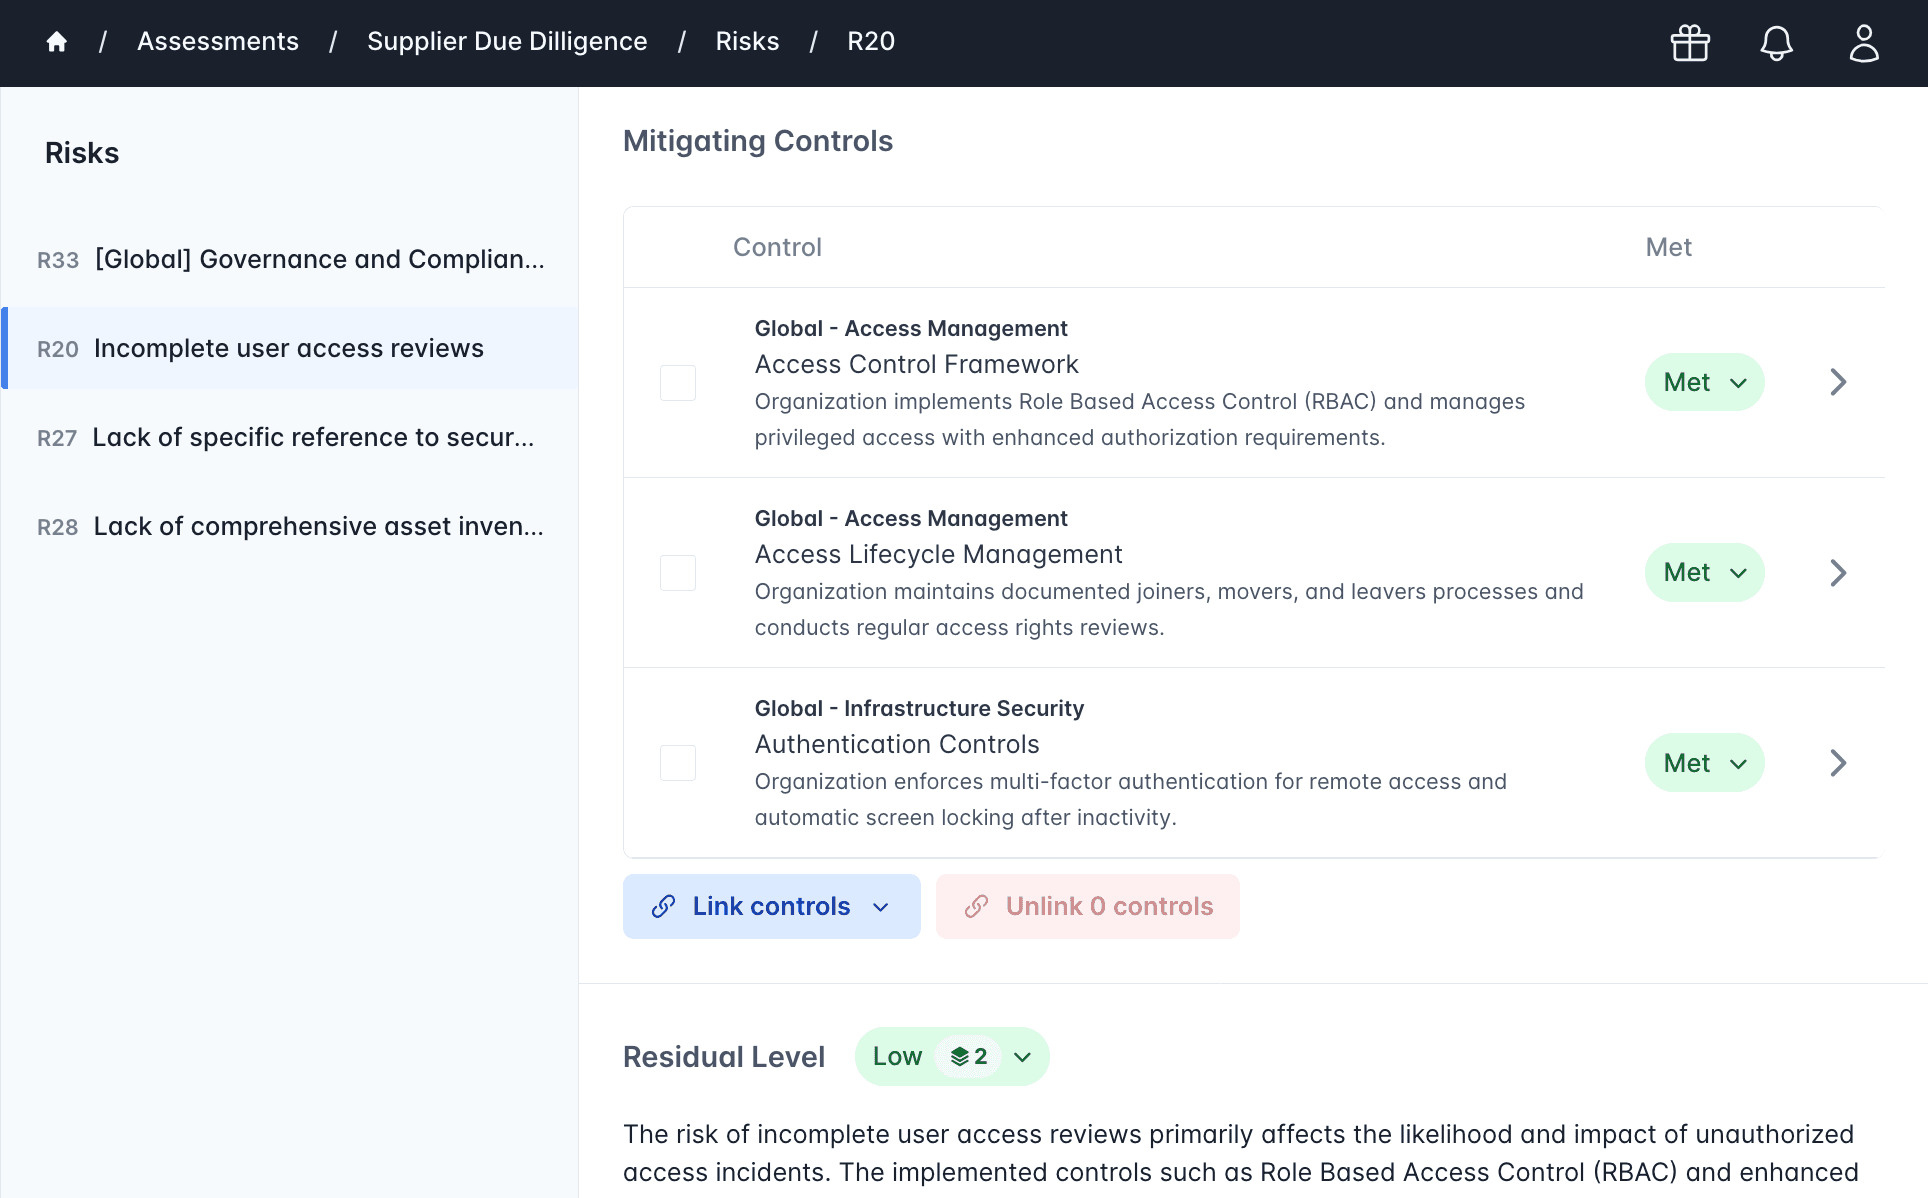This screenshot has height=1198, width=1929.
Task: Click the layers icon in Residual Level badge
Action: 960,1056
